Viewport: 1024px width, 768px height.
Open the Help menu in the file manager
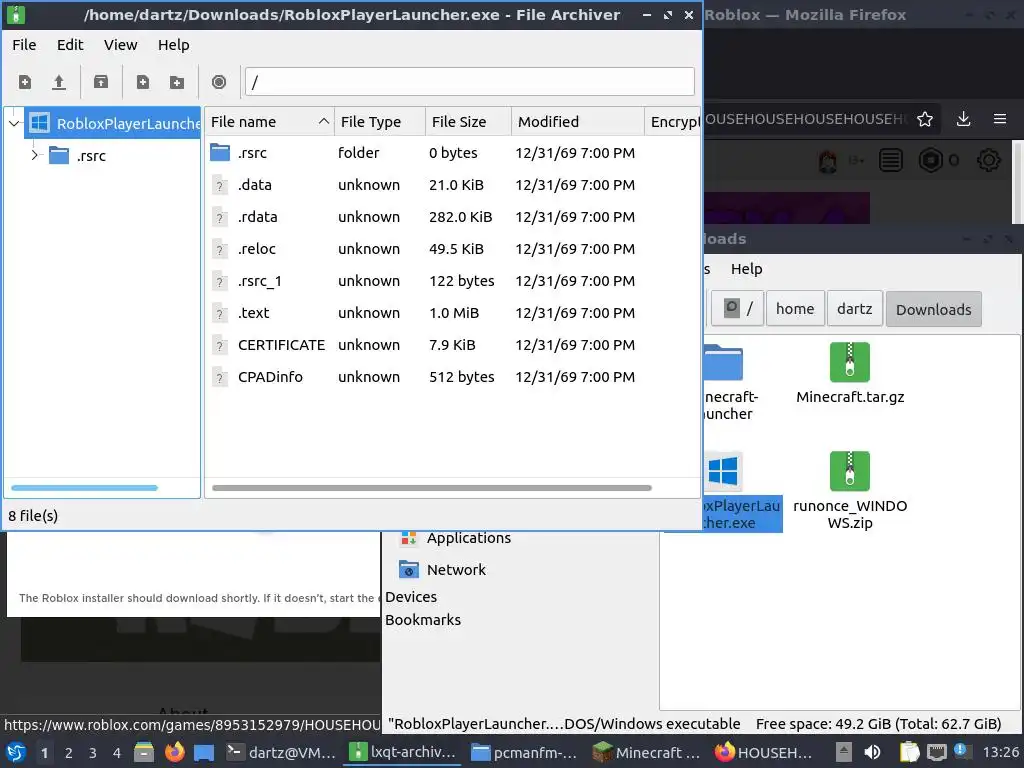tap(746, 269)
